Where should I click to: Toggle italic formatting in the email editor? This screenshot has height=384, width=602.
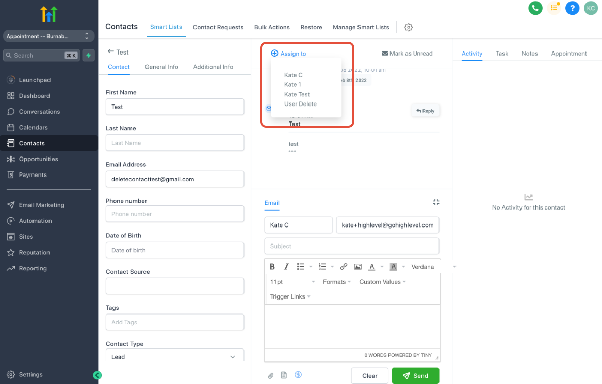tap(286, 266)
